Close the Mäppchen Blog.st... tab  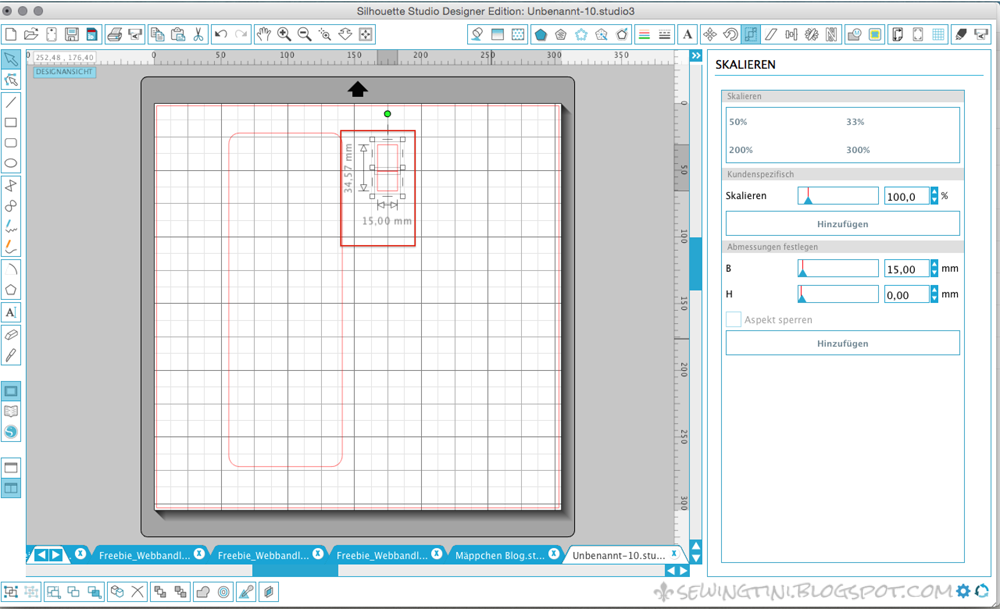(x=554, y=554)
